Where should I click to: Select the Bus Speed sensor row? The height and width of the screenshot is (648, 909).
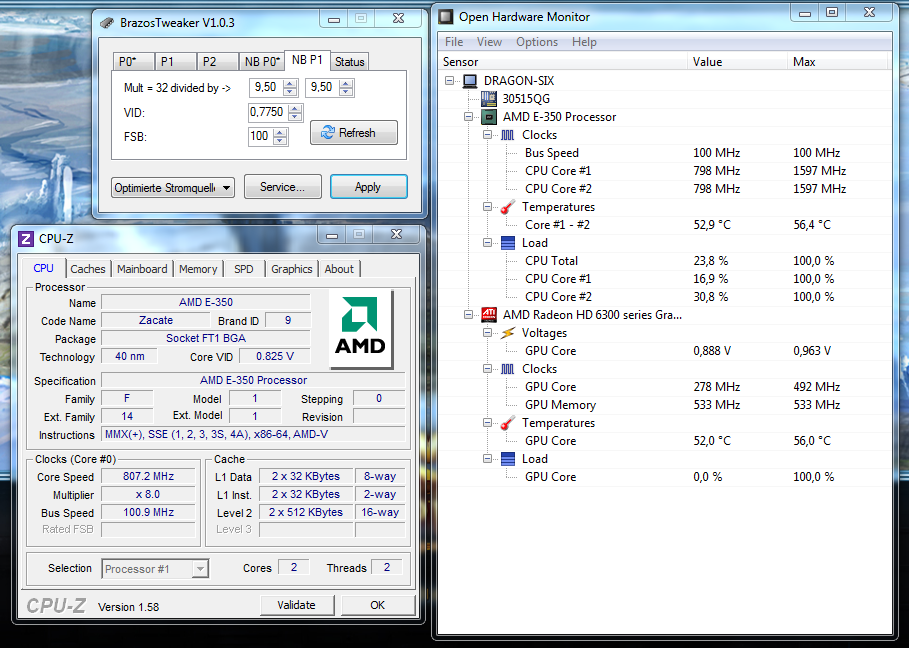(664, 153)
